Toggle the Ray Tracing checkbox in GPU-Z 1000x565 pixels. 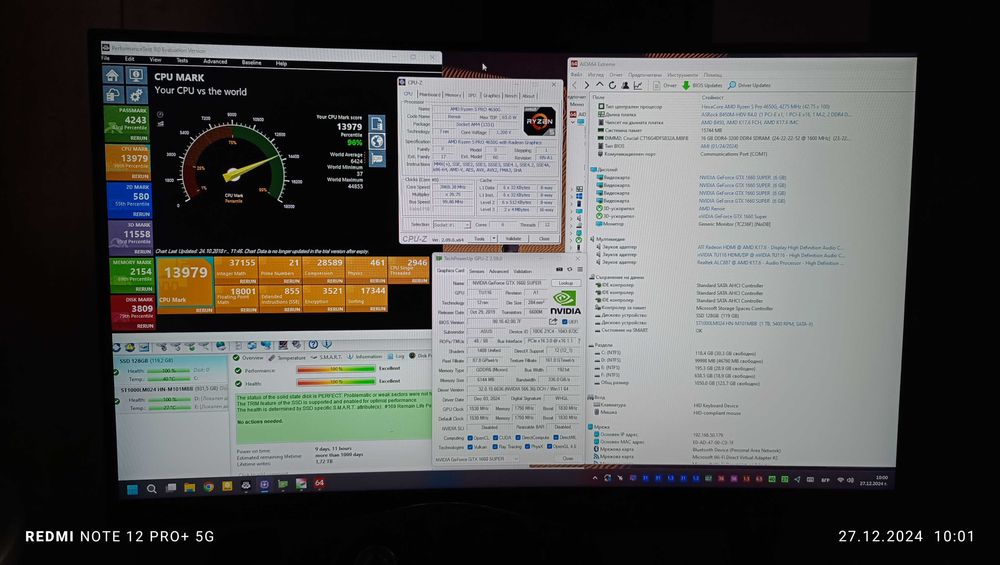[x=494, y=447]
